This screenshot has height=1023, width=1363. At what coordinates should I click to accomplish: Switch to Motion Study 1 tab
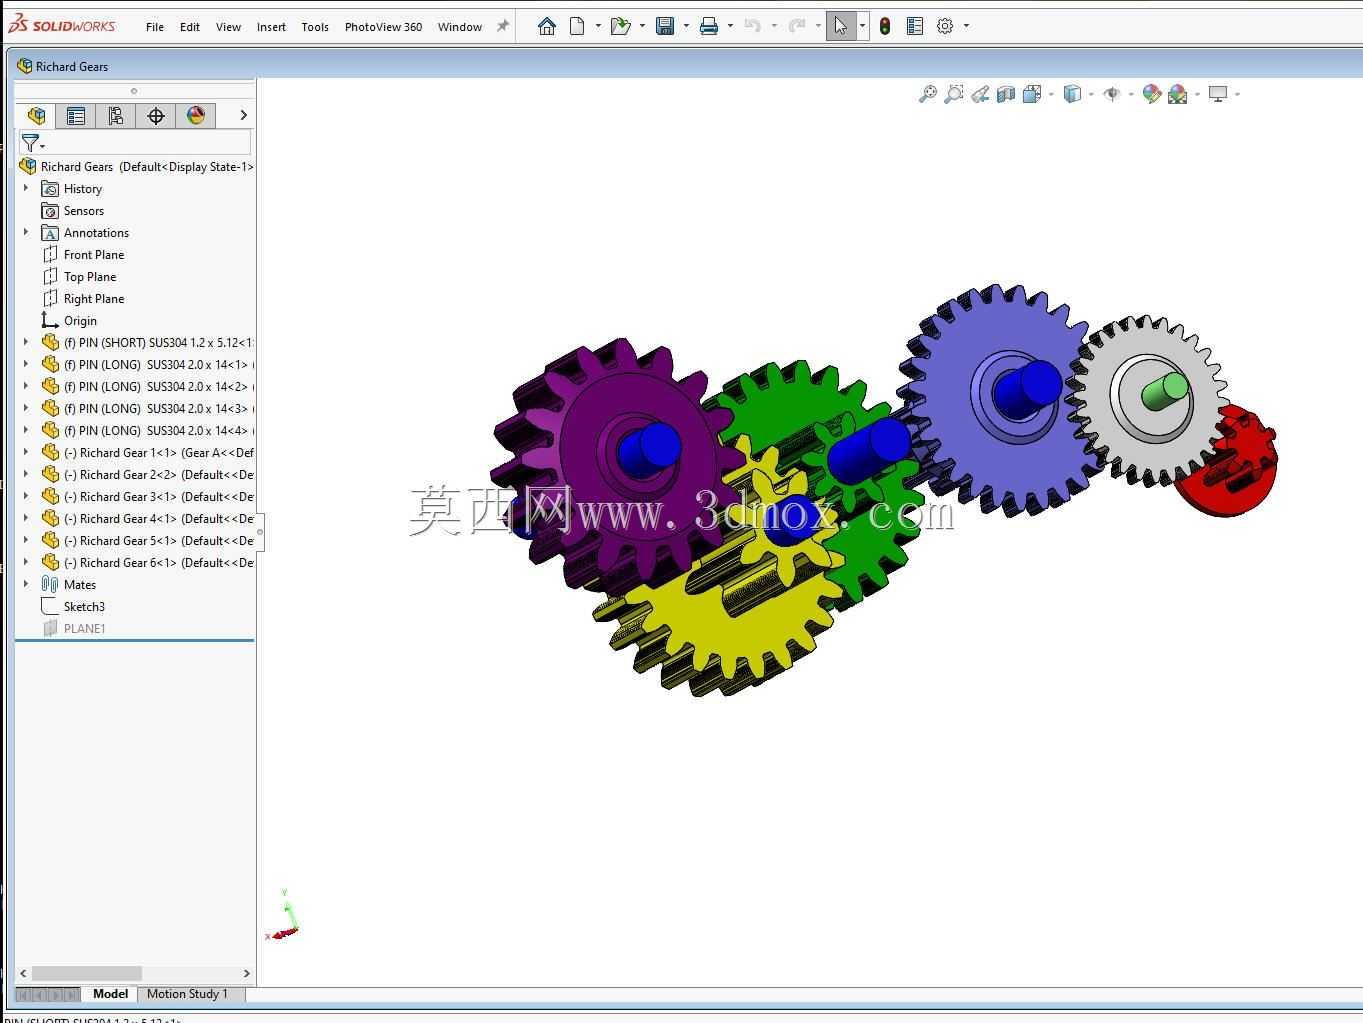click(x=187, y=994)
